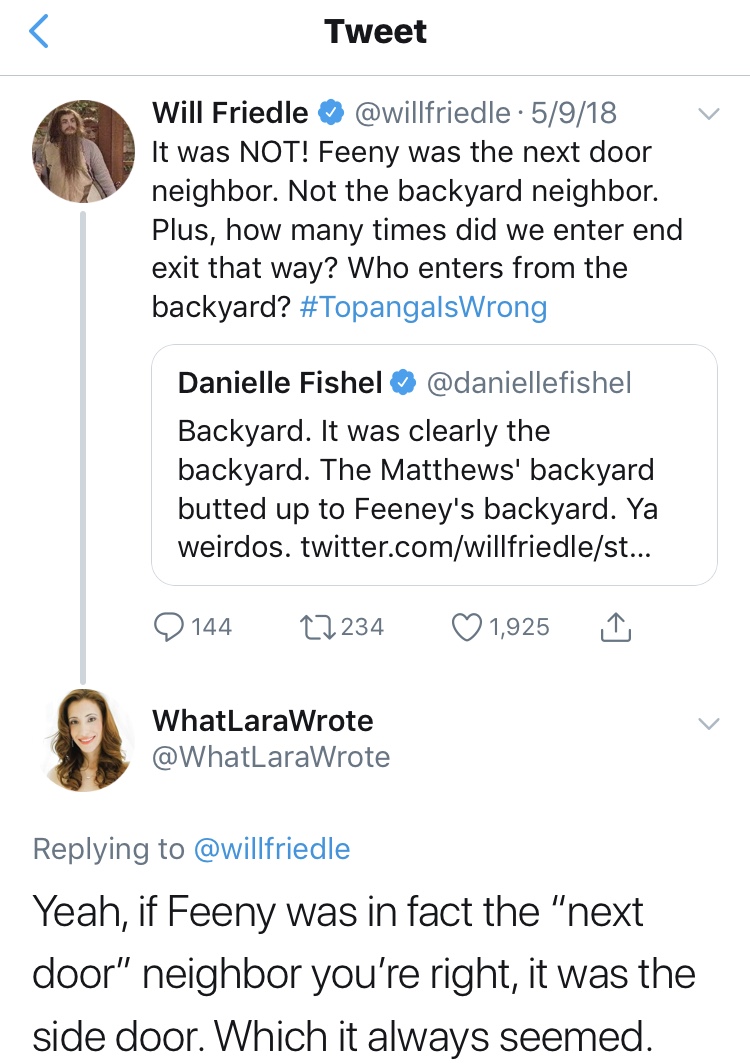Viewport: 750px width, 1064px height.
Task: Open Will Friedle's tweet options chevron
Action: (x=708, y=115)
